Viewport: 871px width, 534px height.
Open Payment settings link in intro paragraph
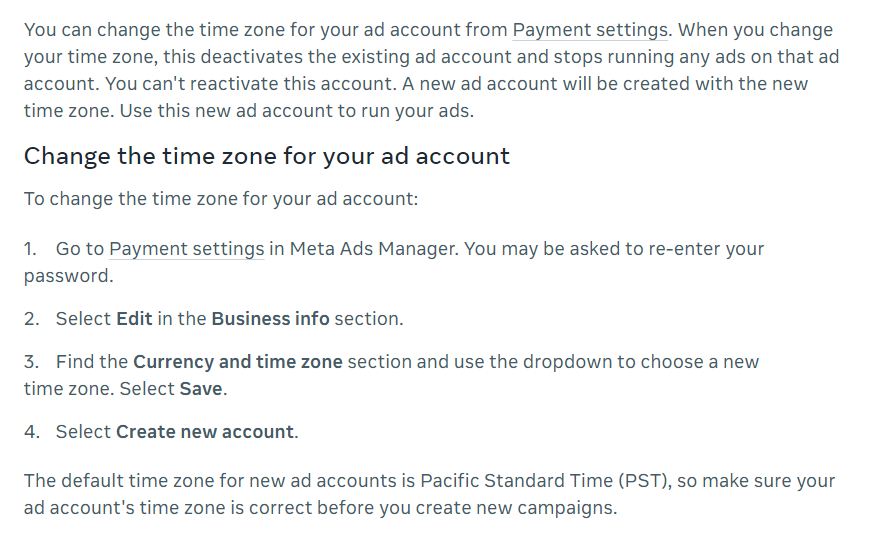tap(589, 30)
